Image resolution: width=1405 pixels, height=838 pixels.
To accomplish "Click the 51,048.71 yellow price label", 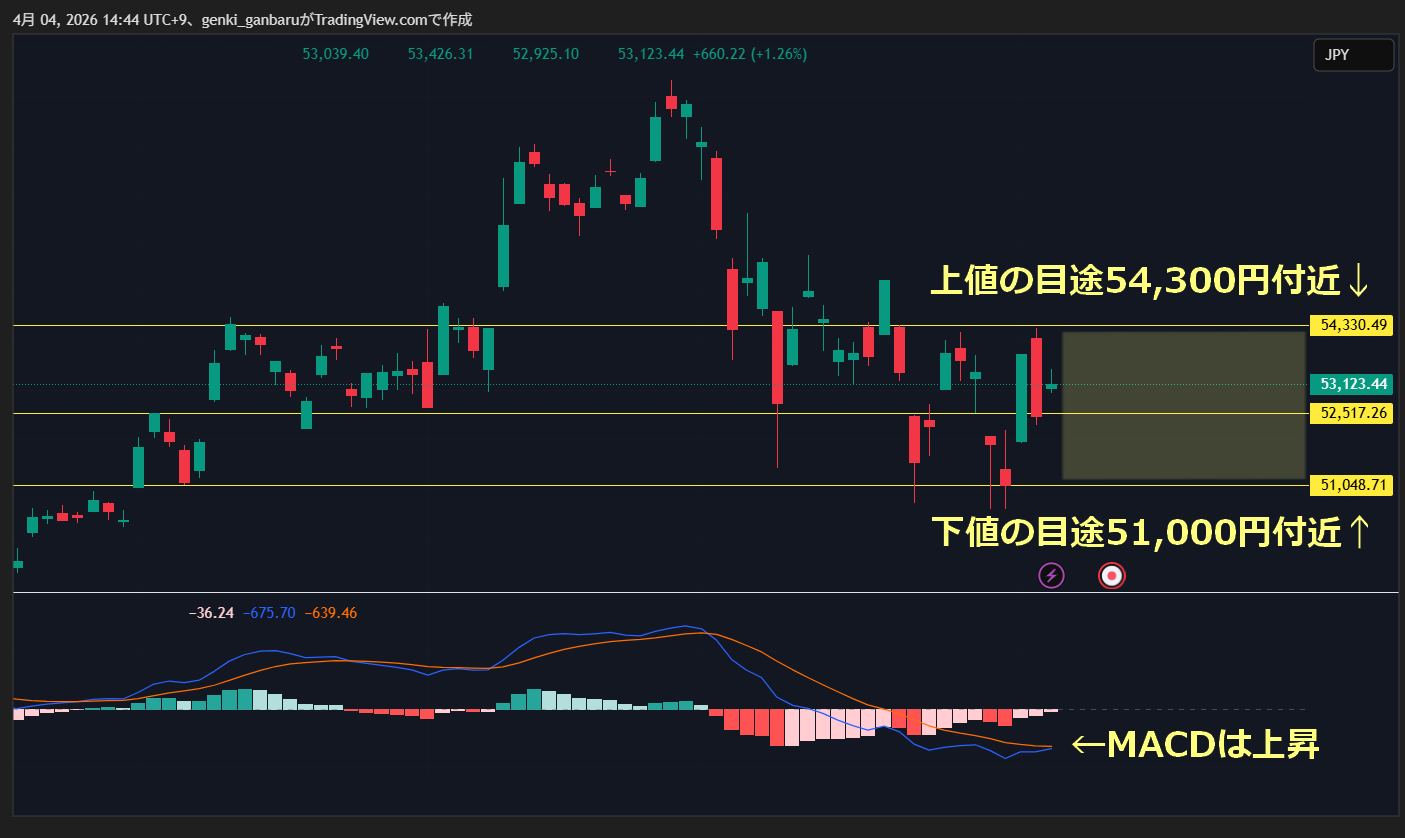I will [1349, 485].
